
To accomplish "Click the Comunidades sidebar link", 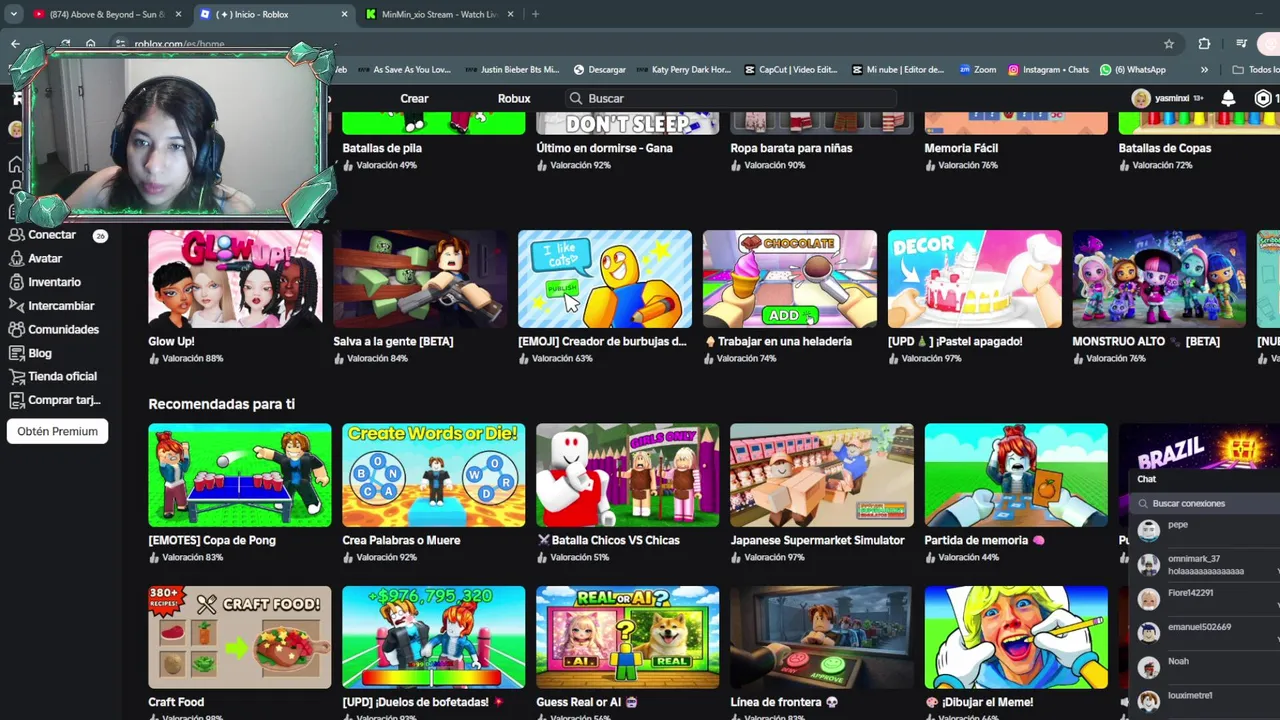I will 63,329.
